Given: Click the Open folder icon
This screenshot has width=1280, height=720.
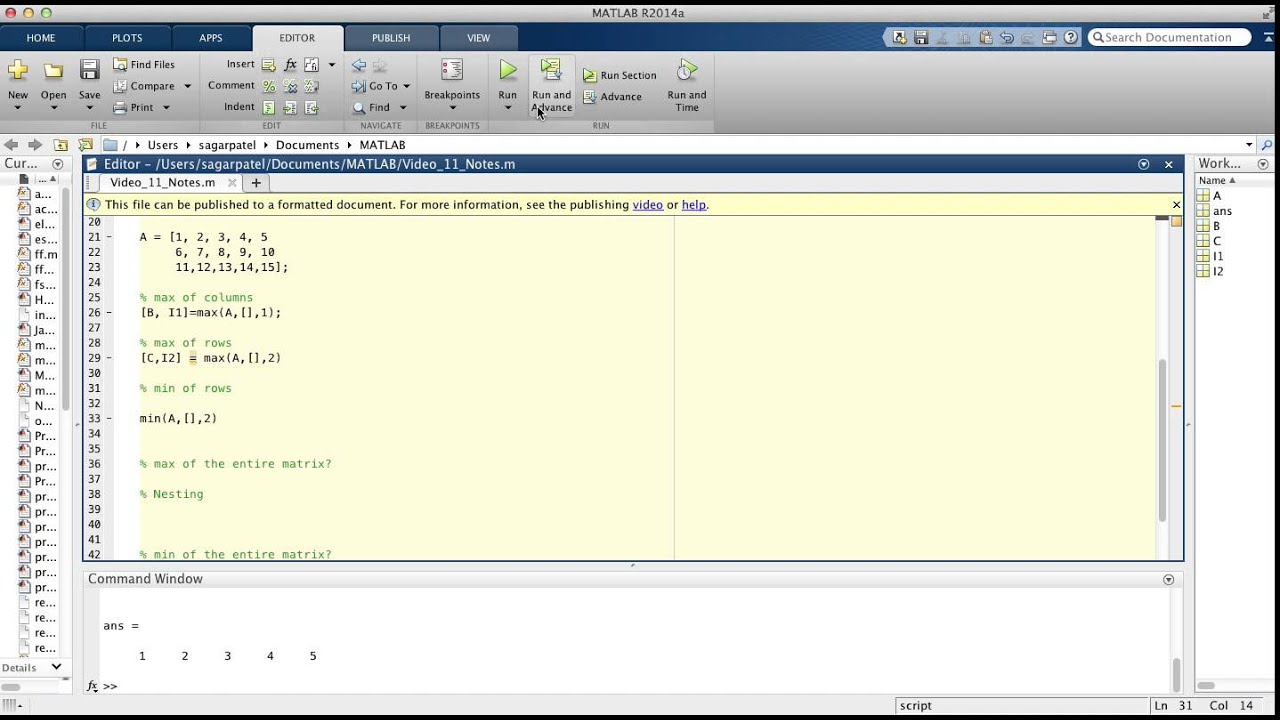Looking at the screenshot, I should pyautogui.click(x=53, y=70).
